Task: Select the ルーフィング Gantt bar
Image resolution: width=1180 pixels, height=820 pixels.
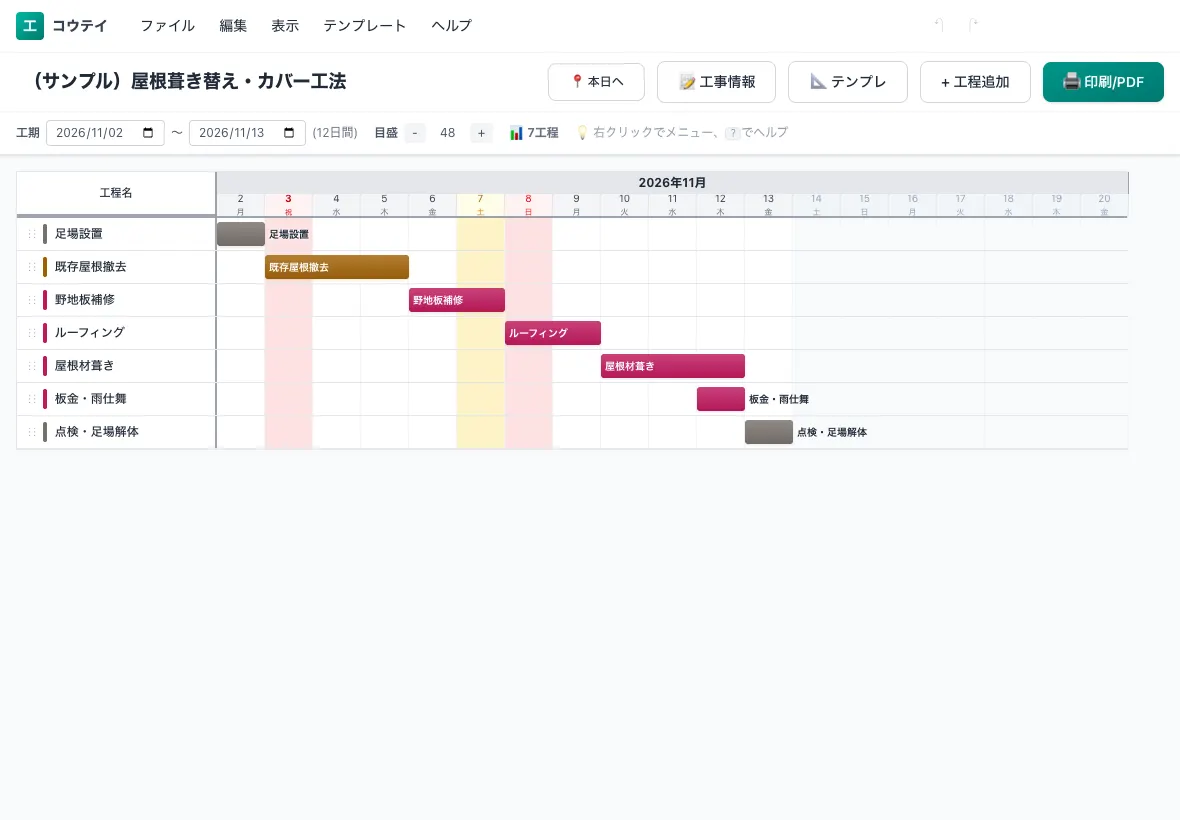Action: tap(553, 333)
